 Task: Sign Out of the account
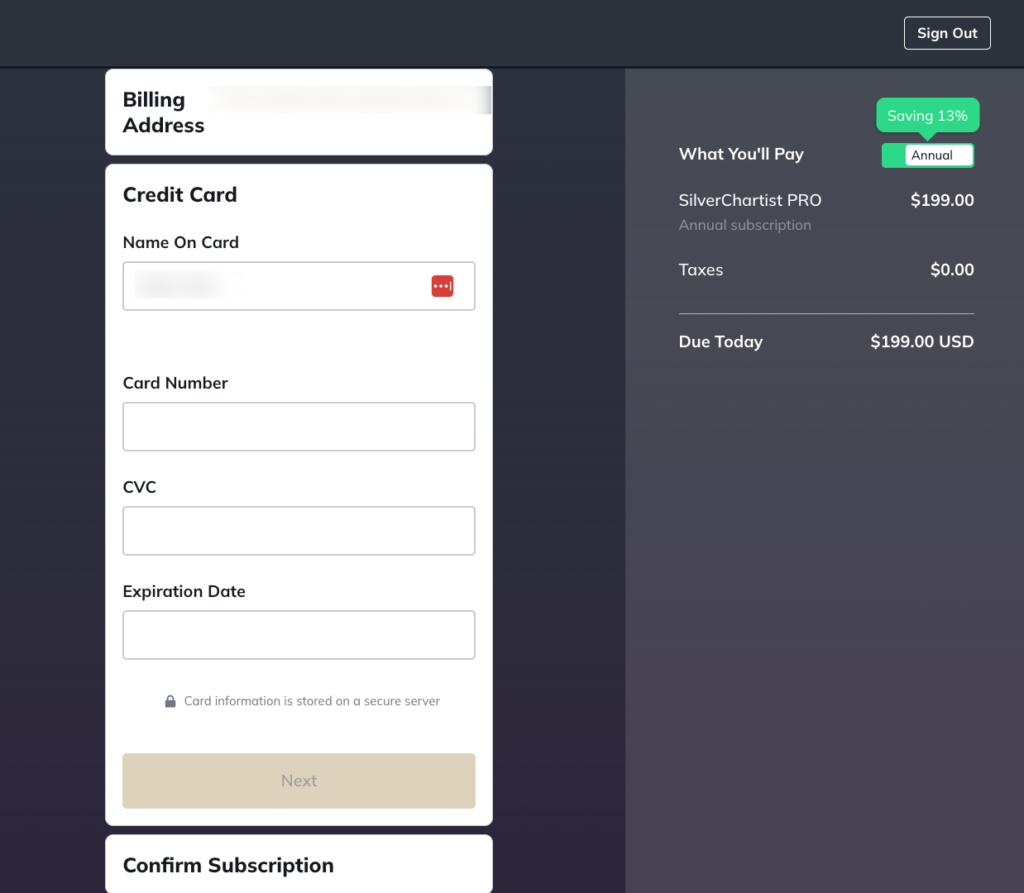pyautogui.click(x=947, y=33)
